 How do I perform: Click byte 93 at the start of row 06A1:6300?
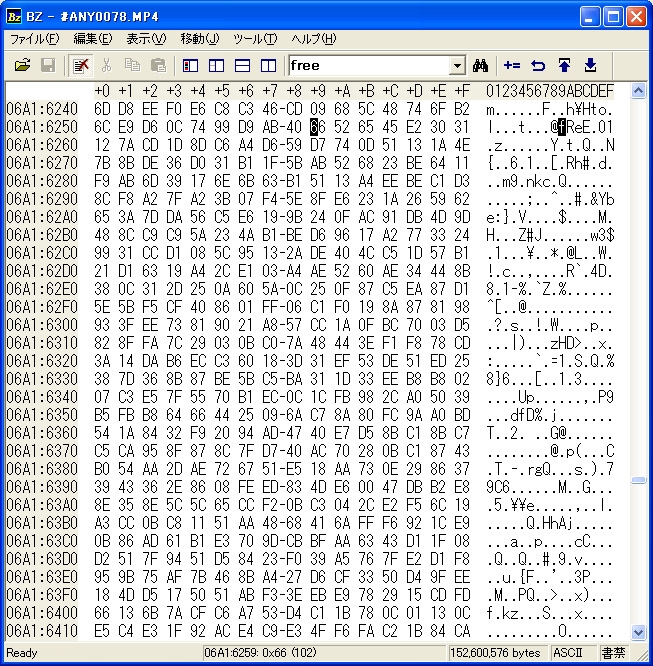click(102, 325)
